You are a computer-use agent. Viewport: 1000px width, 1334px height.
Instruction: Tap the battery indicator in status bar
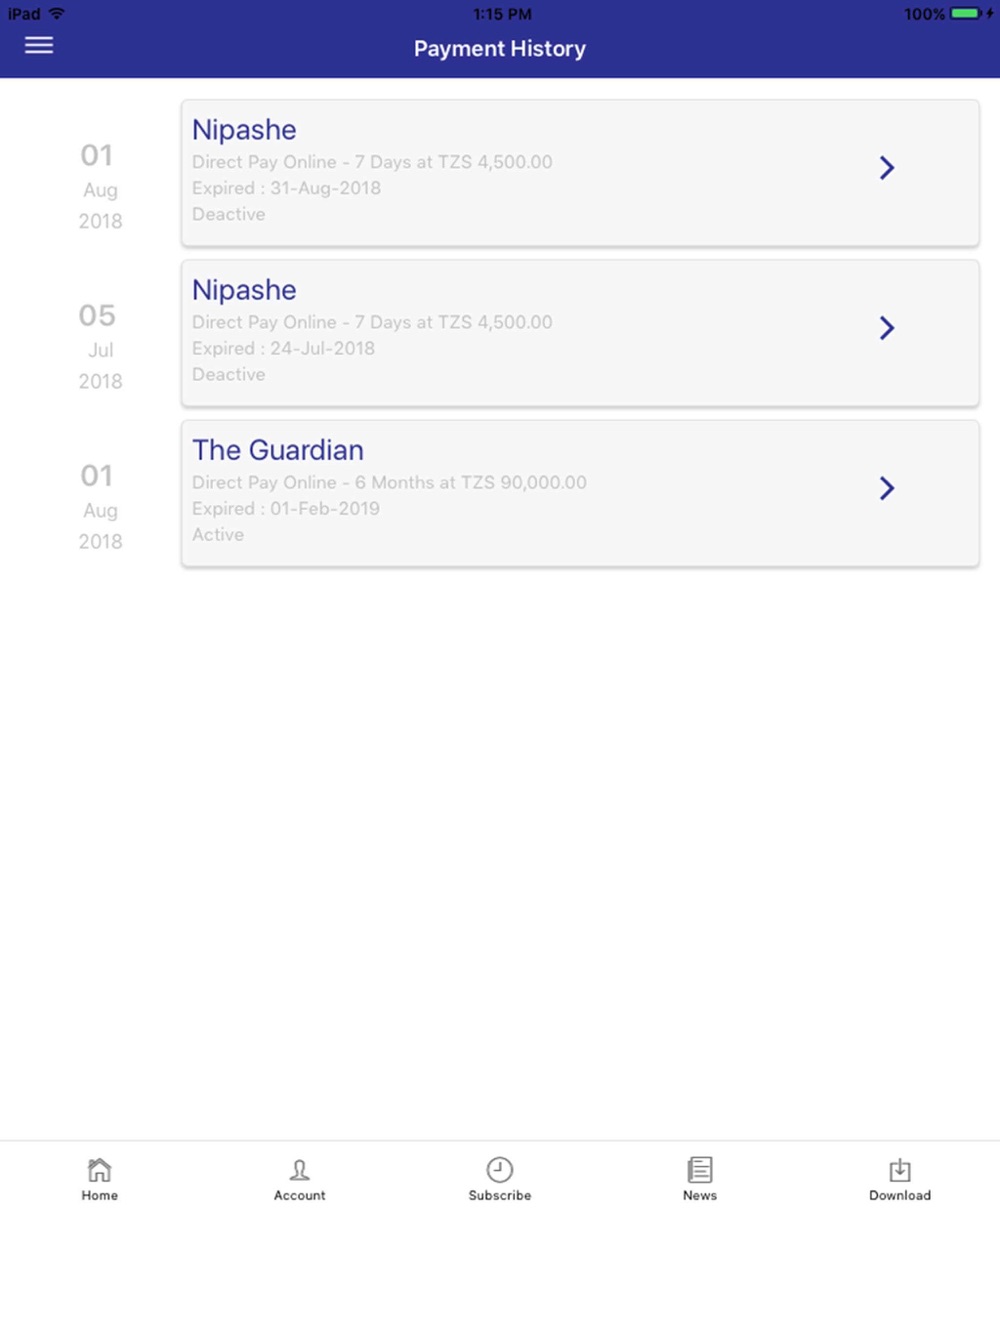click(x=966, y=14)
